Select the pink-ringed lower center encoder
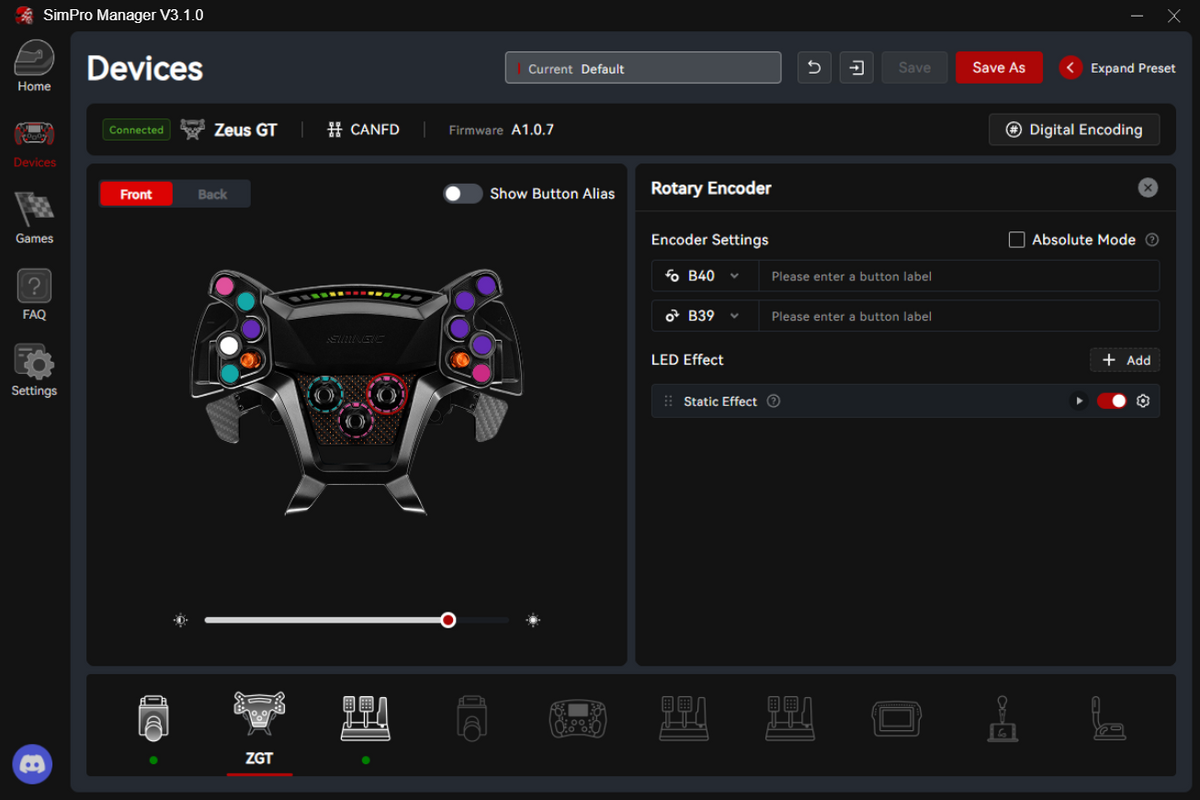The height and width of the screenshot is (800, 1200). pos(355,421)
